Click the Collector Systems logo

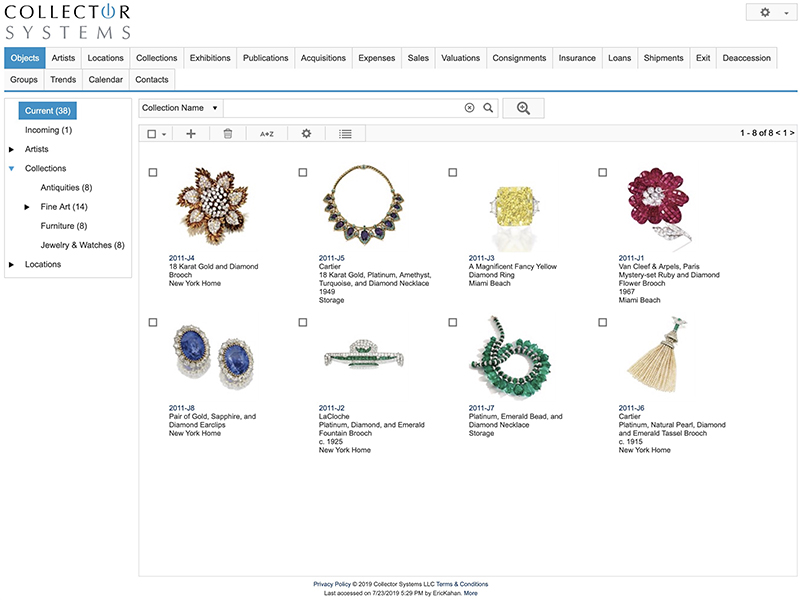click(x=67, y=22)
